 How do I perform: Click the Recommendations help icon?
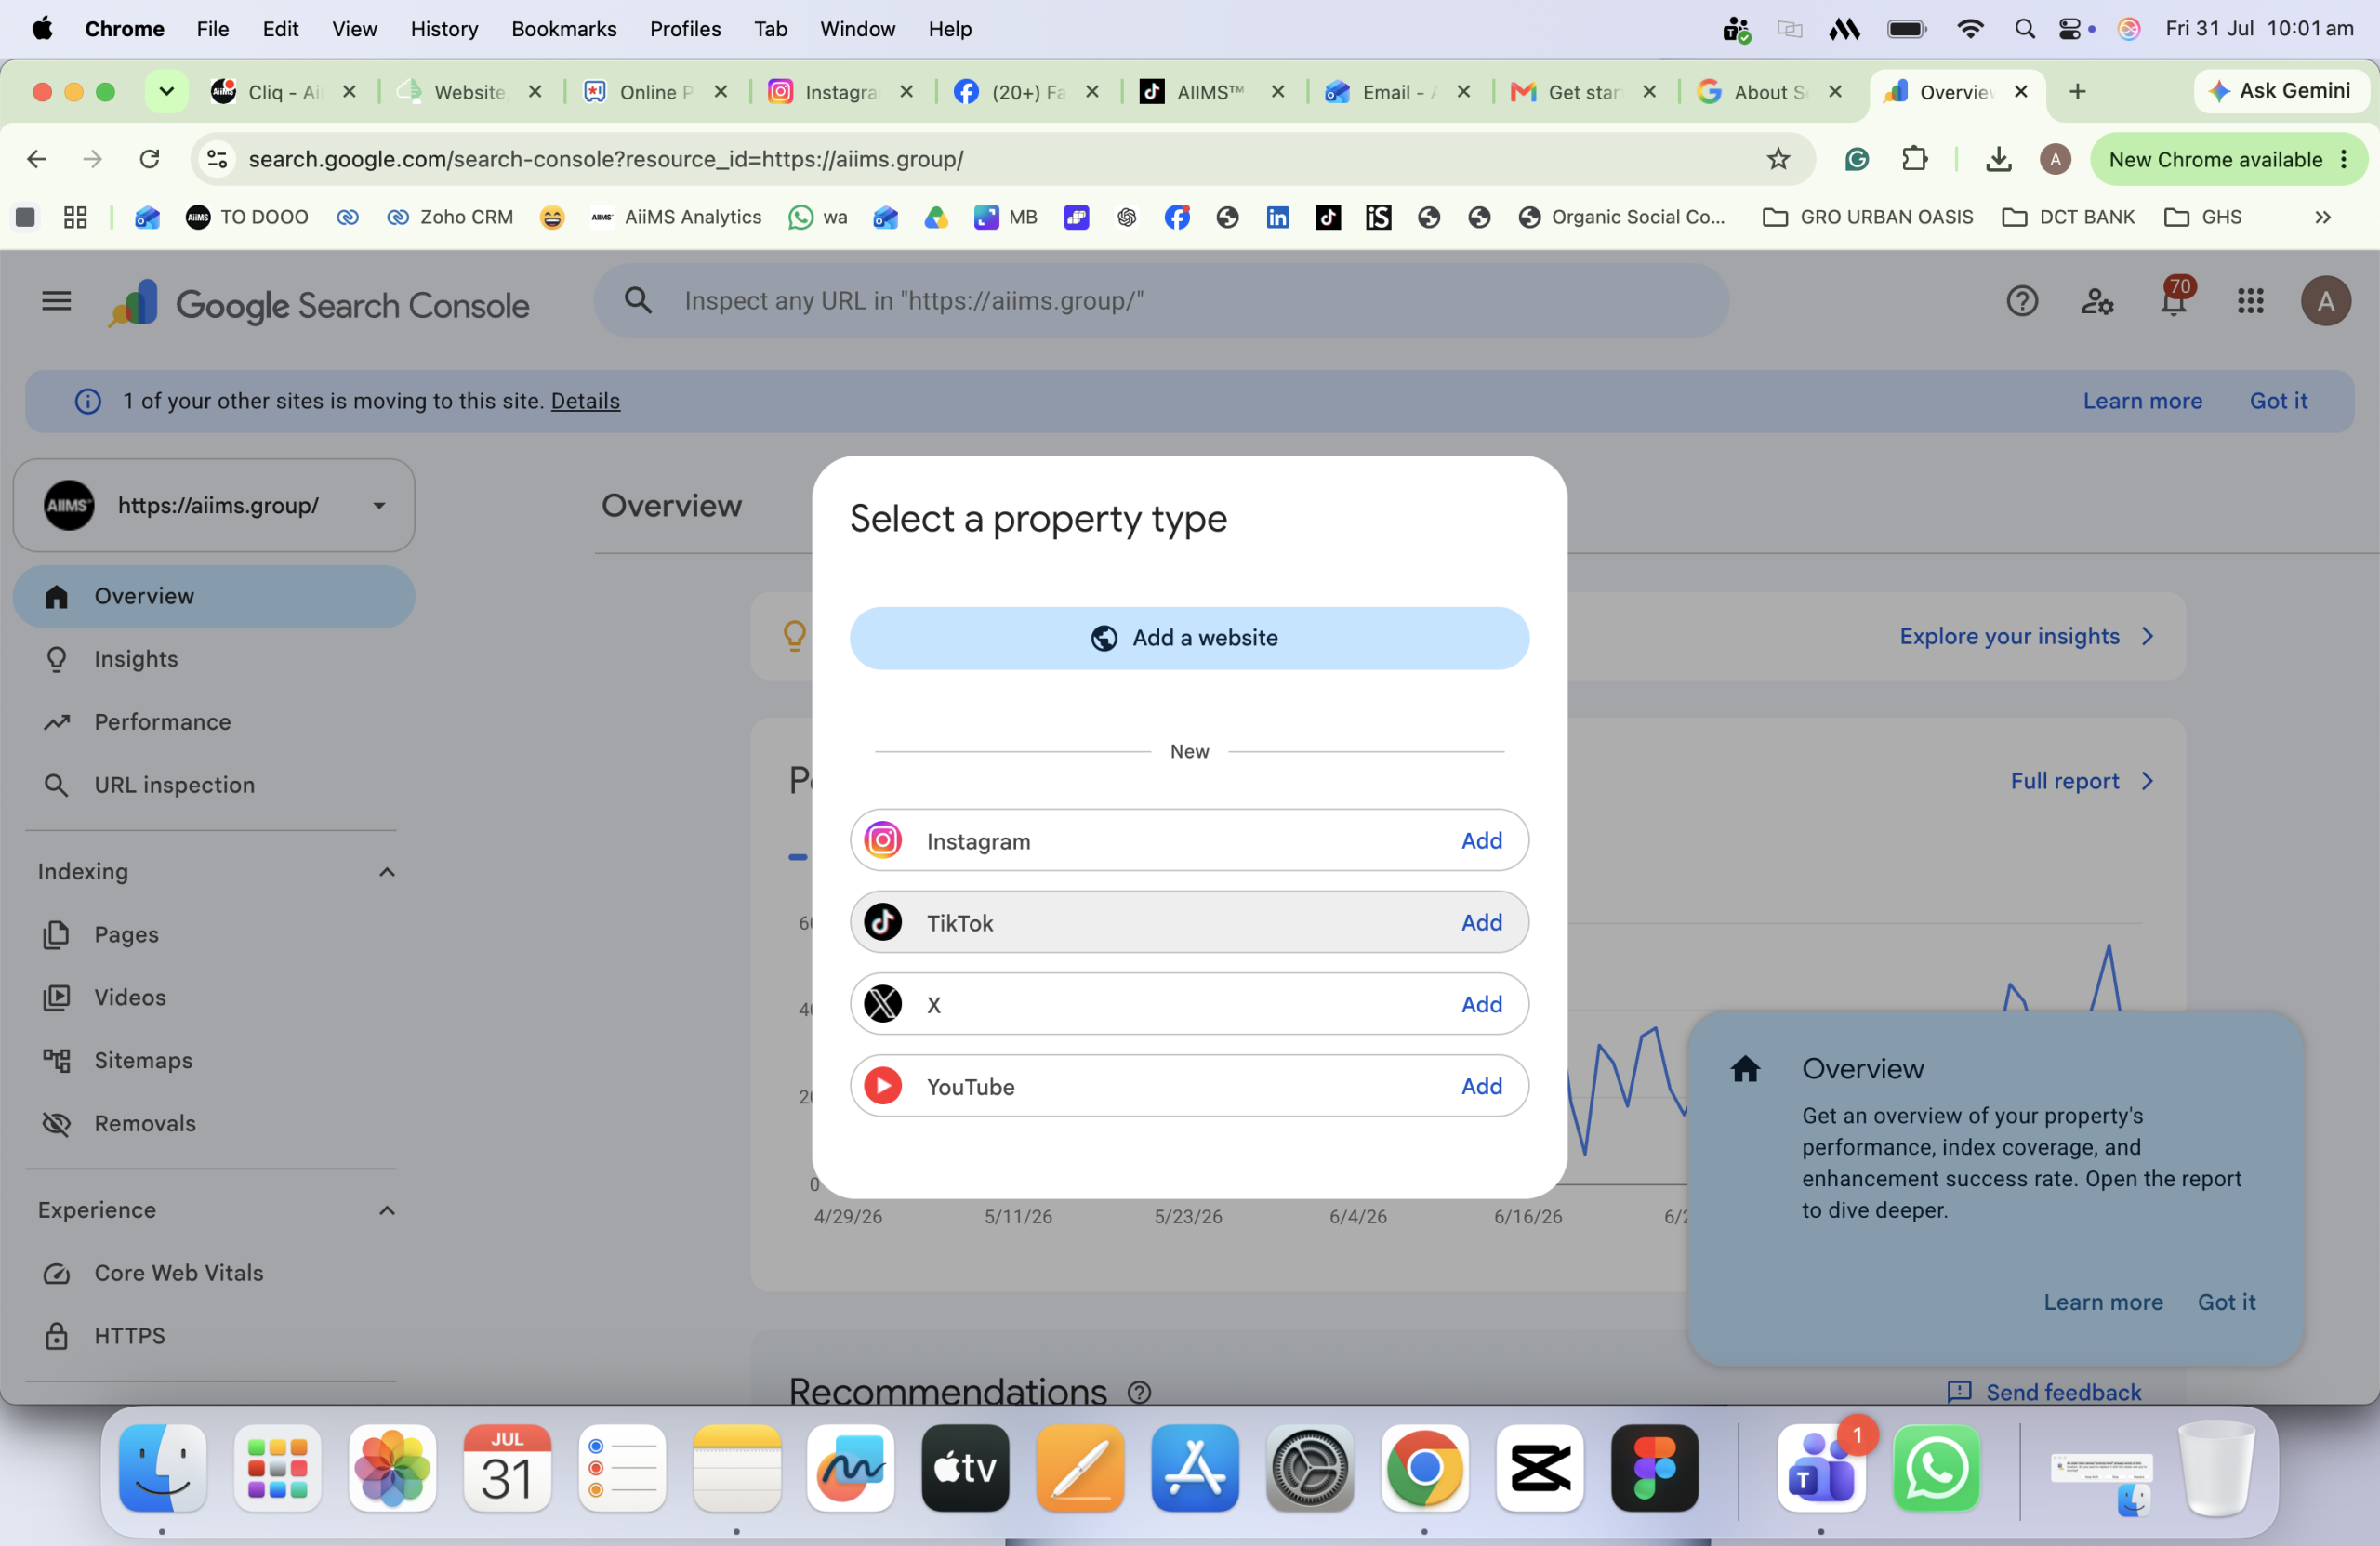coord(1139,1392)
